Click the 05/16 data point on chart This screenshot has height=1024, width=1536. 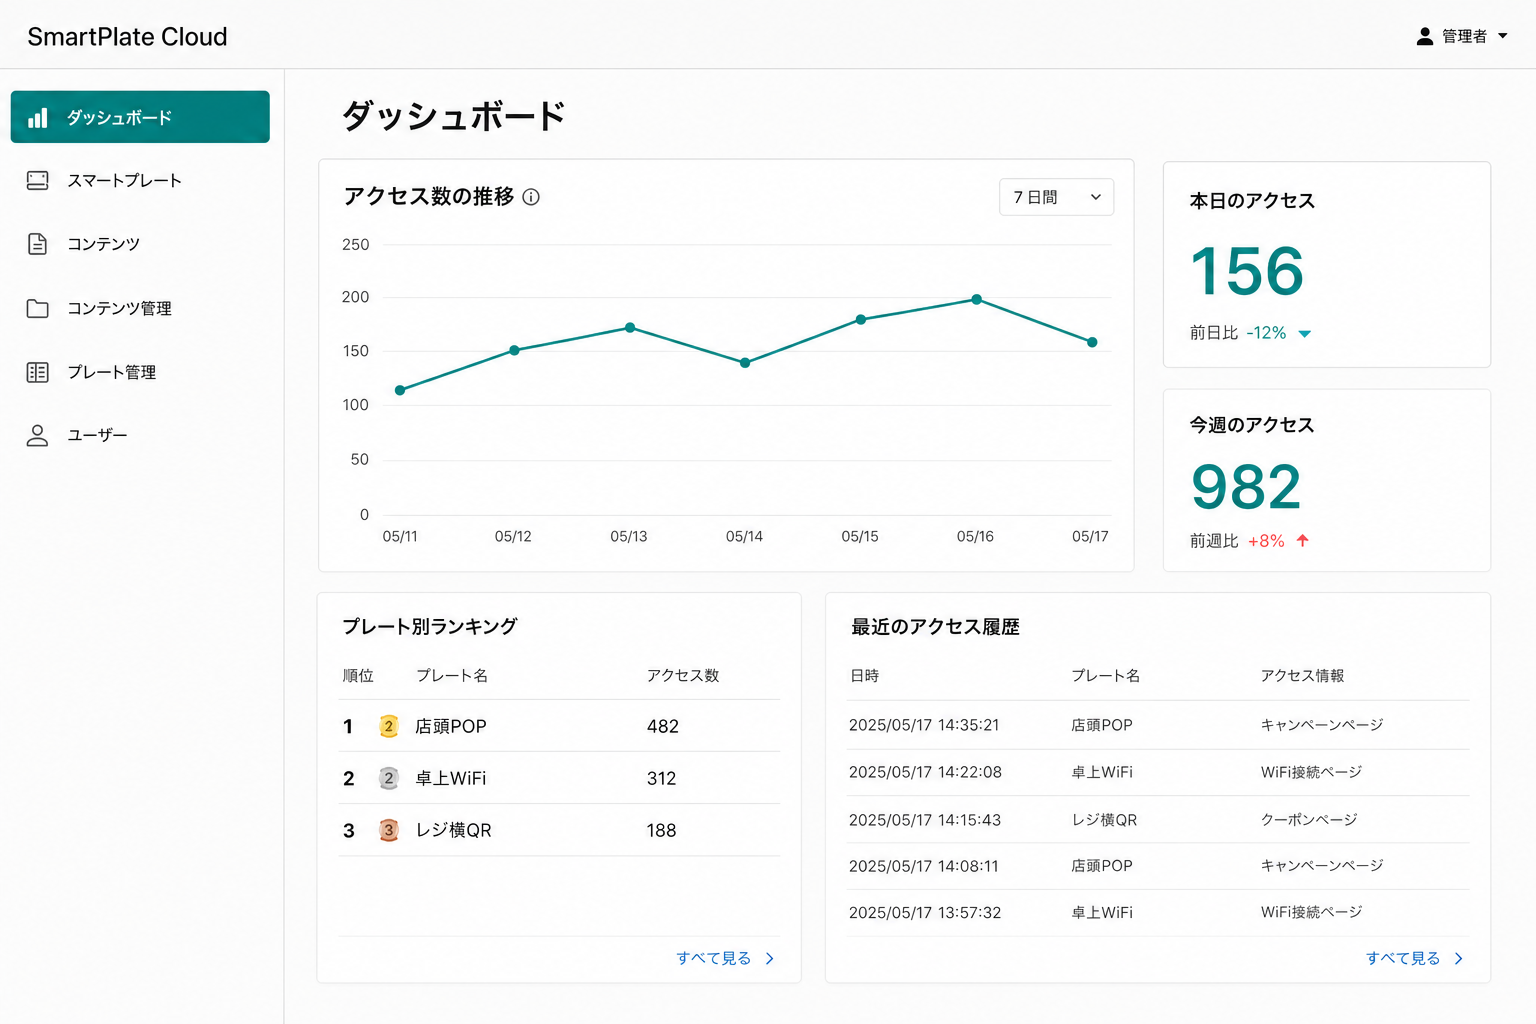pyautogui.click(x=977, y=299)
